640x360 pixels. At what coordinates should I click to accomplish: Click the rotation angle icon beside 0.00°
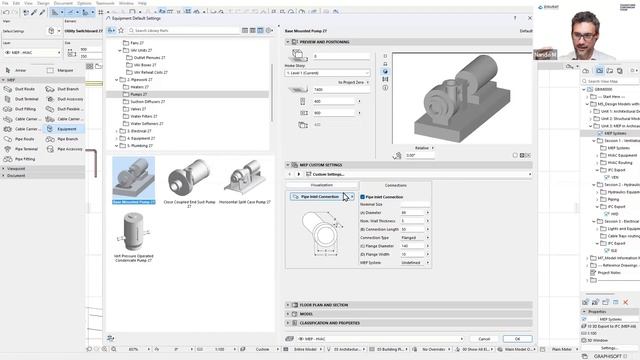(397, 156)
